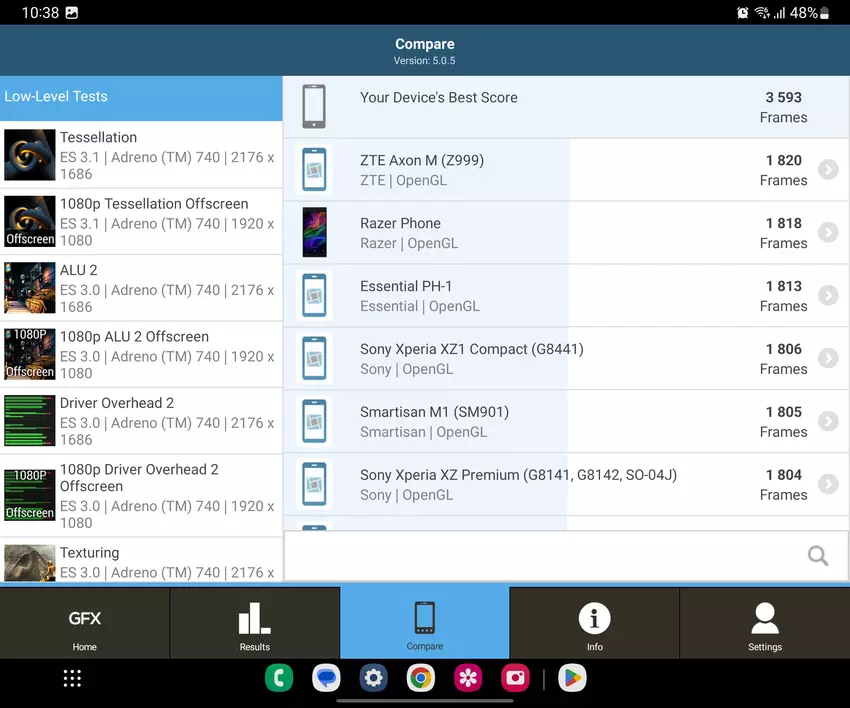
Task: Choose the ALU 2 test
Action: point(141,288)
